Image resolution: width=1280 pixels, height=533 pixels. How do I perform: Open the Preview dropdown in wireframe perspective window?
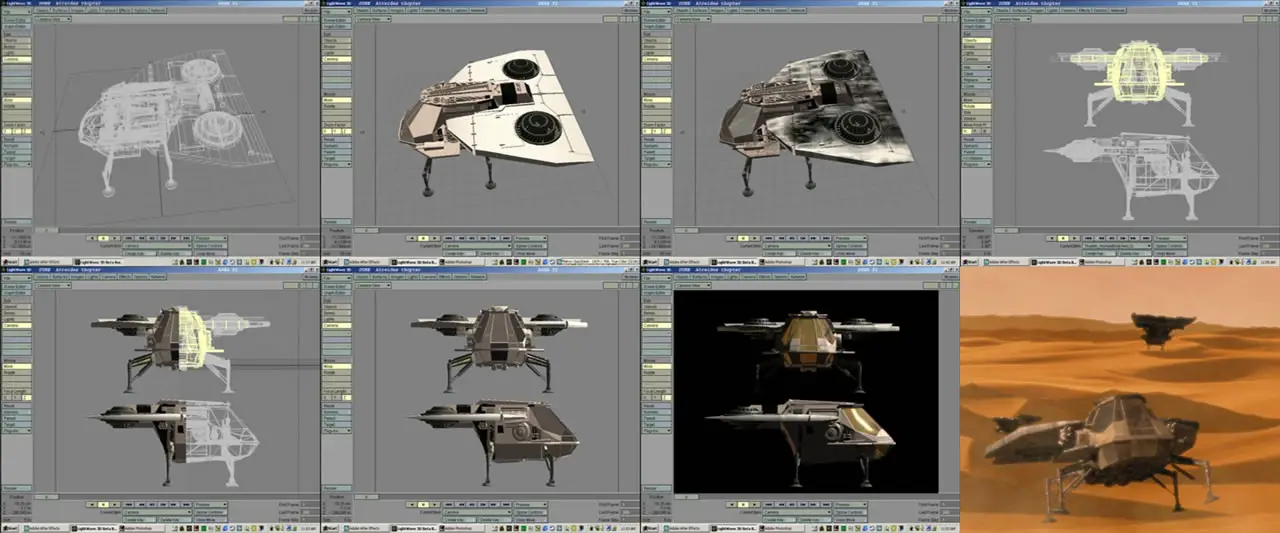point(211,239)
